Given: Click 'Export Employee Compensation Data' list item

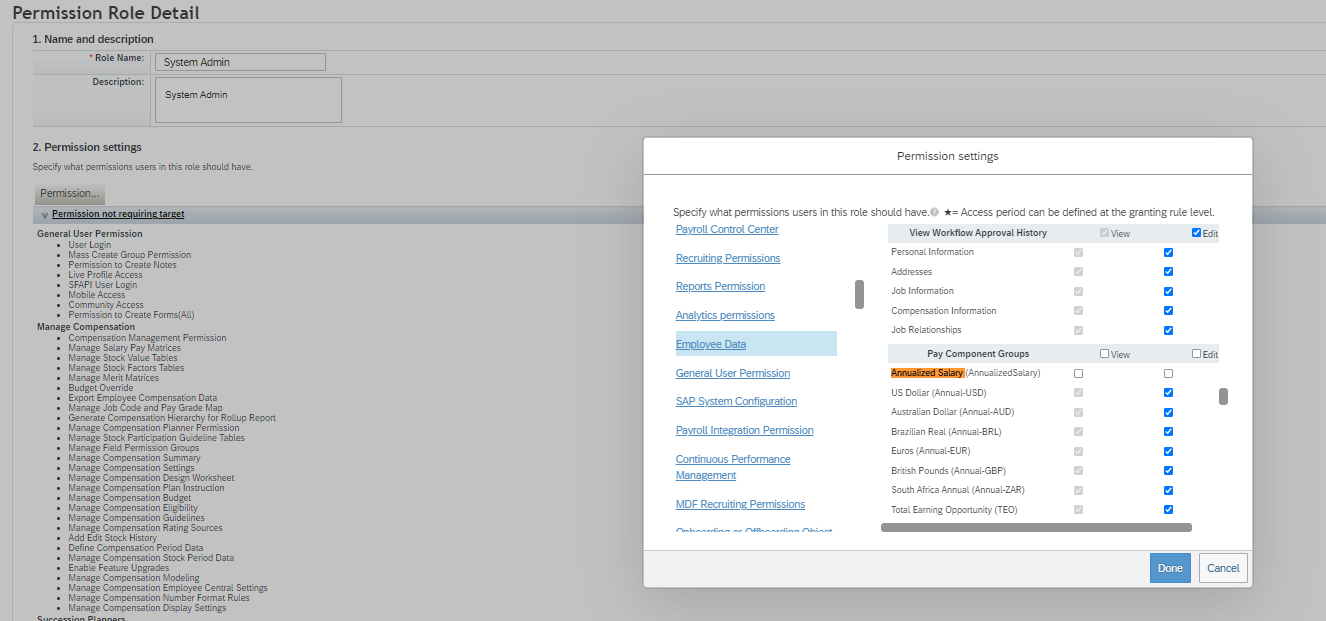Looking at the screenshot, I should coord(143,398).
